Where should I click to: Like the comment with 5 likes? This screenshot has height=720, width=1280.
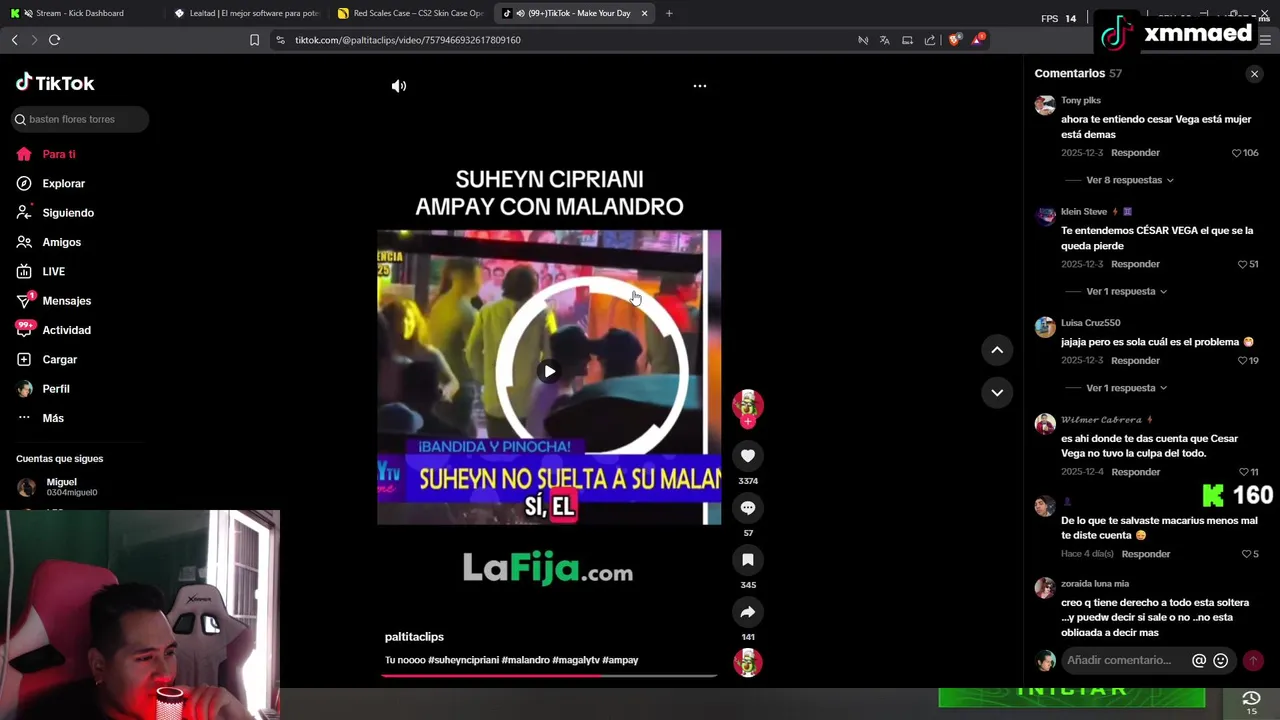pyautogui.click(x=1246, y=554)
